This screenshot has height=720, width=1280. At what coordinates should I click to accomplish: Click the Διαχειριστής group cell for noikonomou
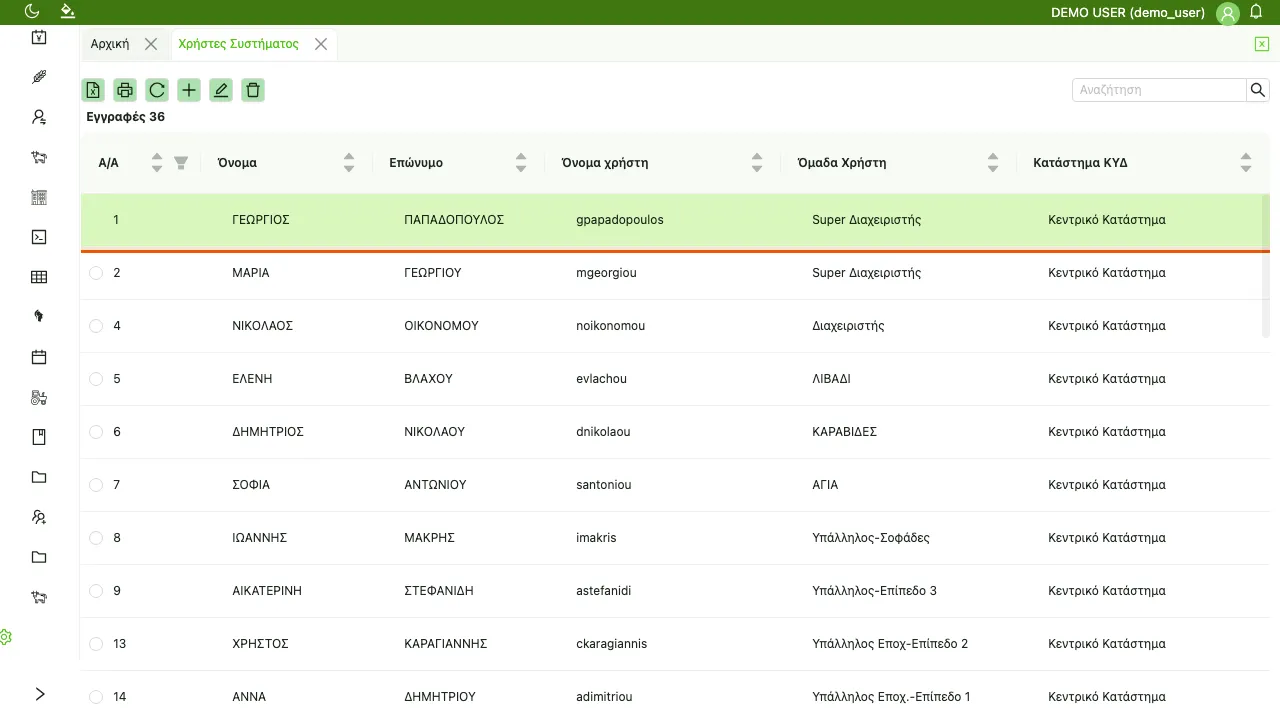848,326
